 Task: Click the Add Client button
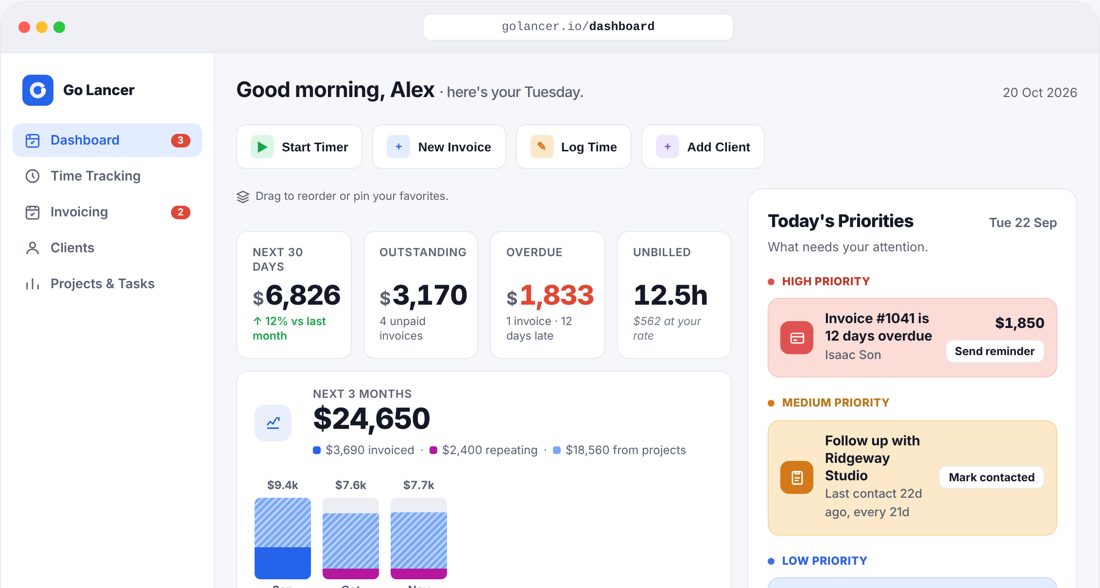click(x=703, y=147)
